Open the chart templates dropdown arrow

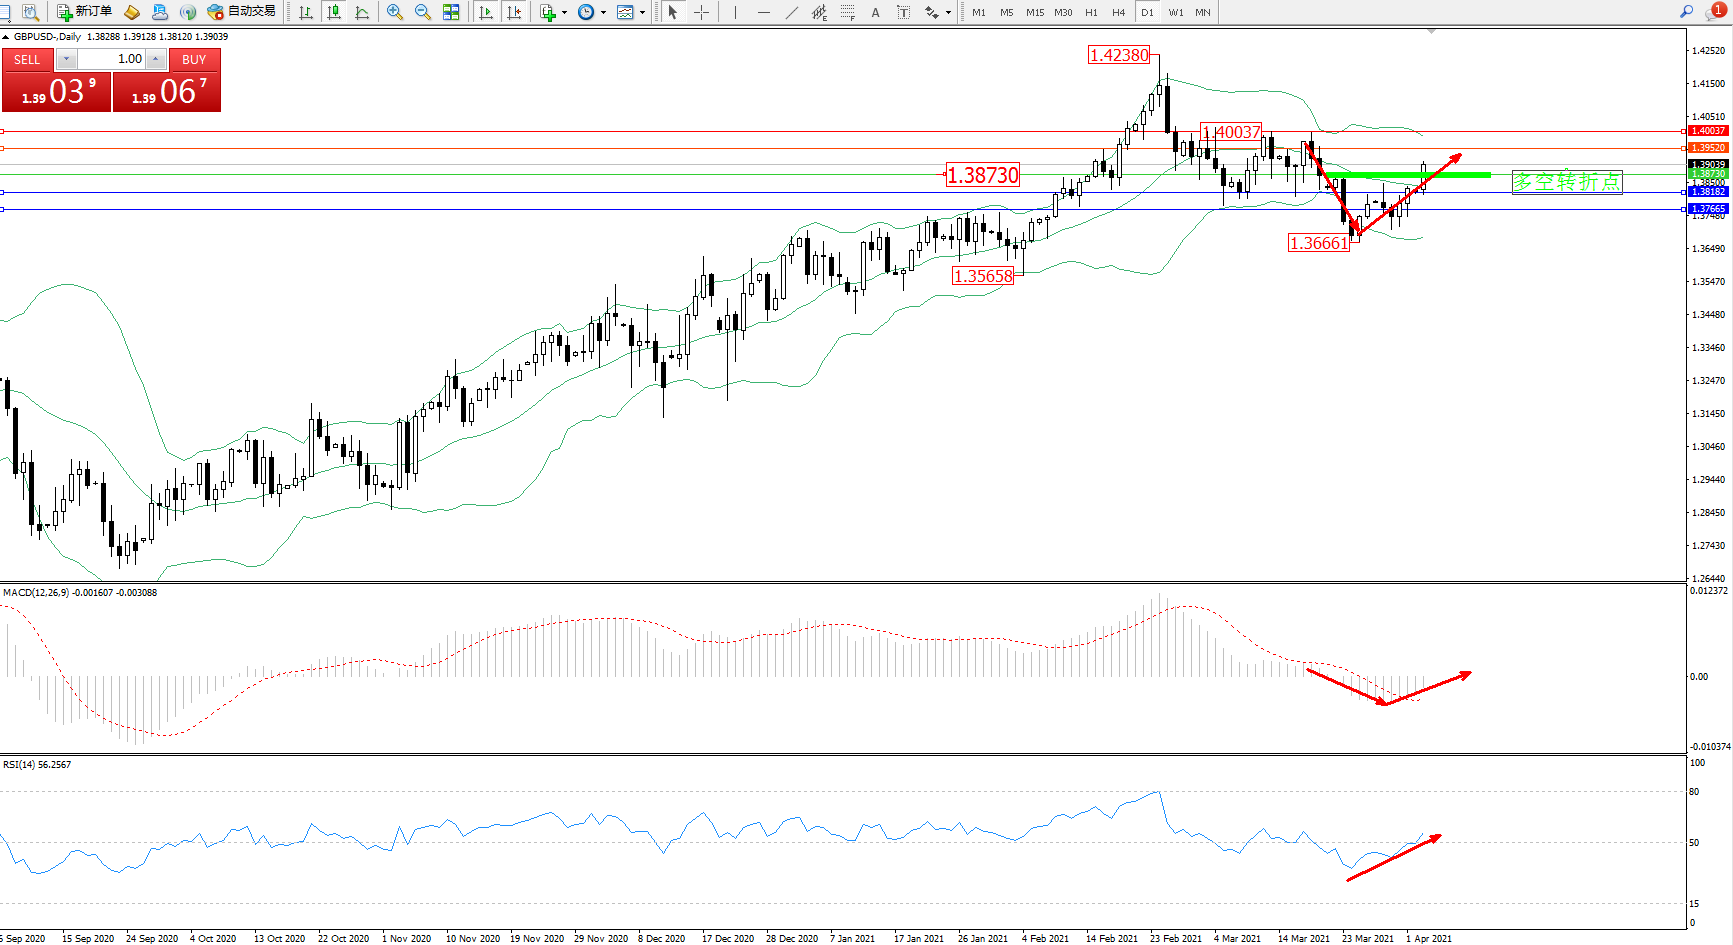[x=642, y=13]
